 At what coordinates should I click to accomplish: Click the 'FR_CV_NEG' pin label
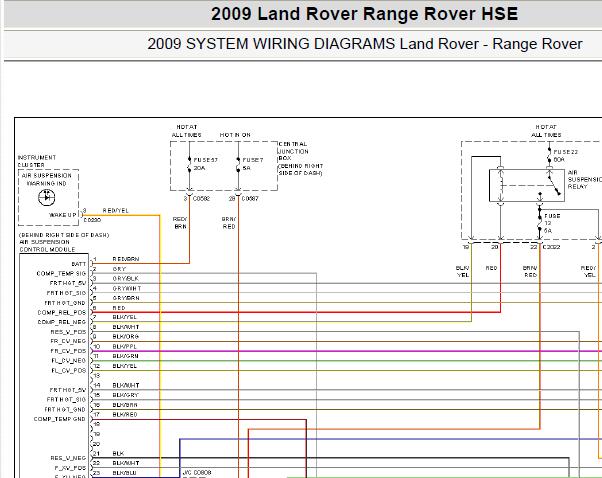click(68, 341)
